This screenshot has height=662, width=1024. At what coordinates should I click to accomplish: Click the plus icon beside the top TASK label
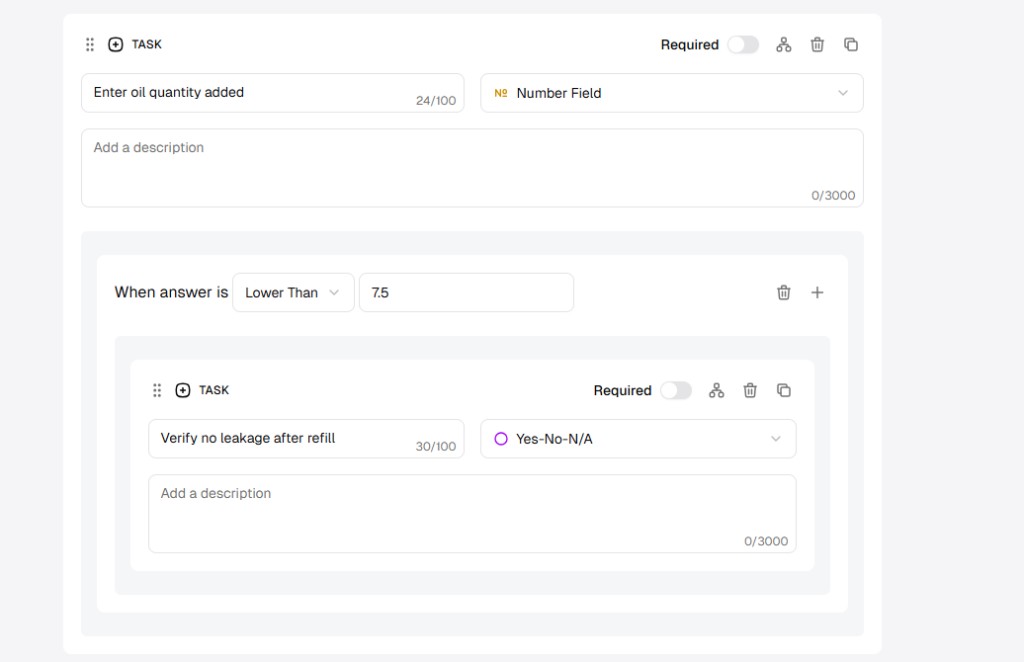pos(116,44)
